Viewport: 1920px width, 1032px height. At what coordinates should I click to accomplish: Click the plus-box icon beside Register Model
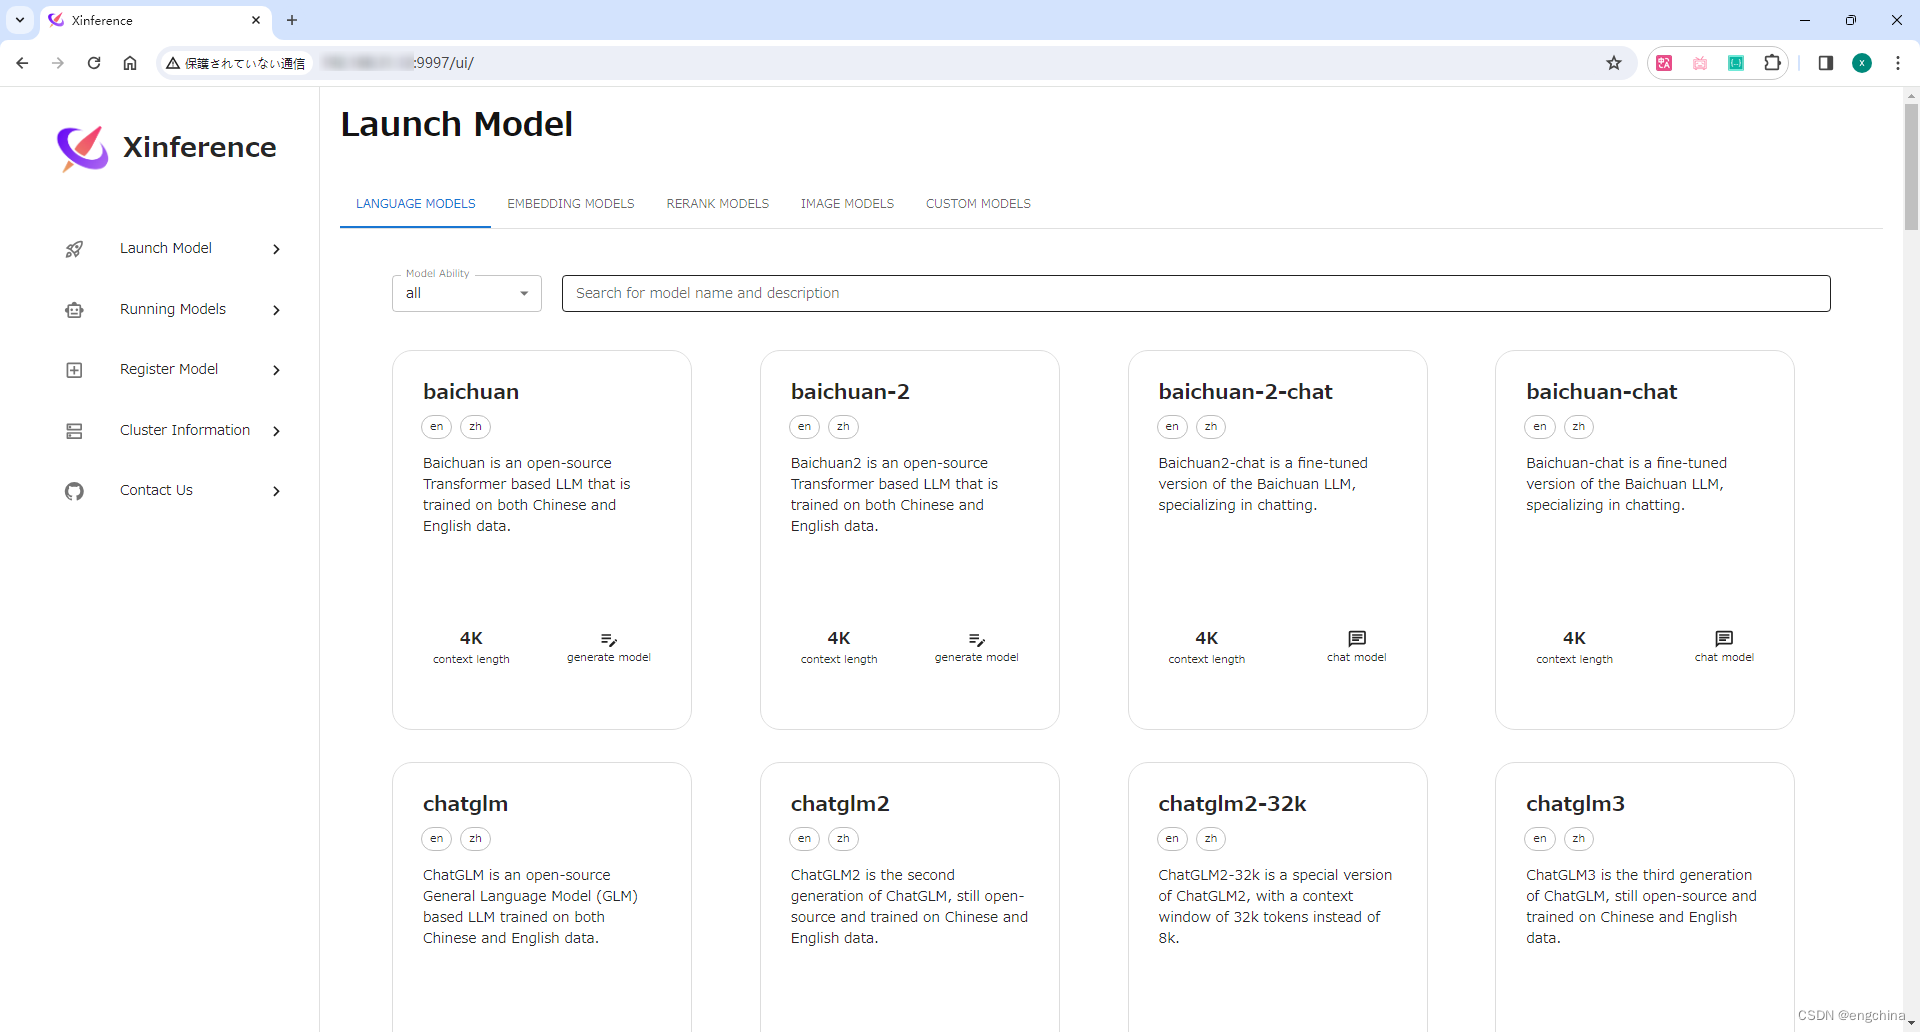click(74, 370)
